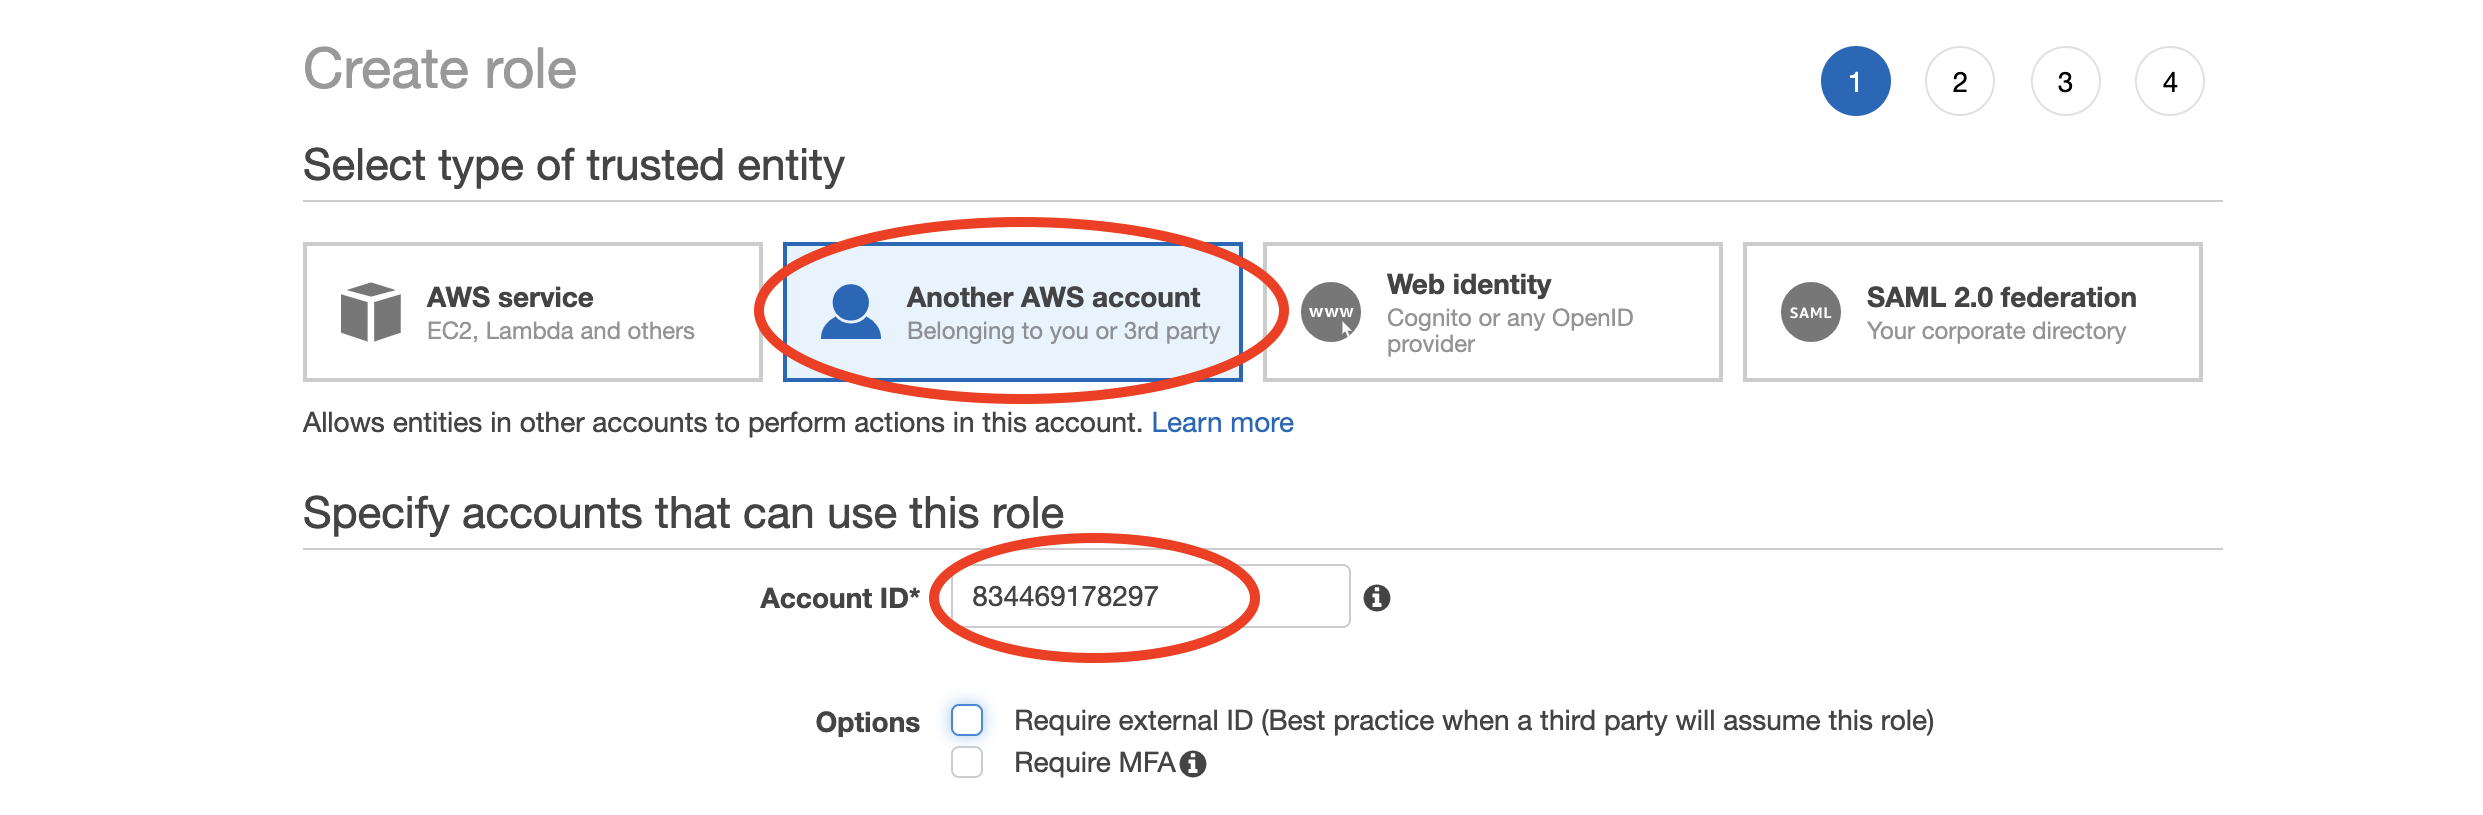The width and height of the screenshot is (2483, 815).
Task: Select the AWS service trusted entity card
Action: [533, 312]
